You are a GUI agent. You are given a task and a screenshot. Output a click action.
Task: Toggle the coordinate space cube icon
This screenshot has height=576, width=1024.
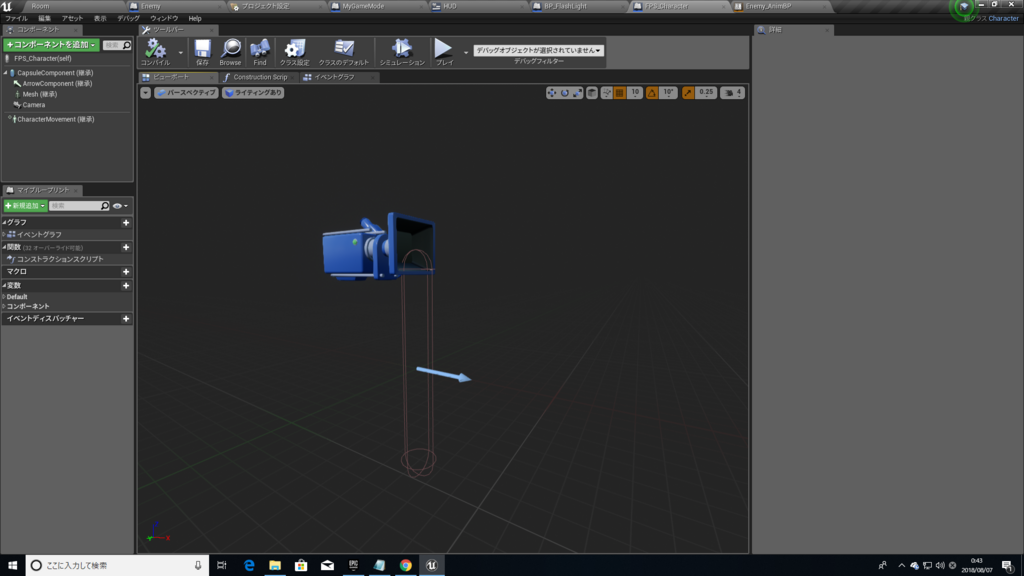click(x=592, y=93)
